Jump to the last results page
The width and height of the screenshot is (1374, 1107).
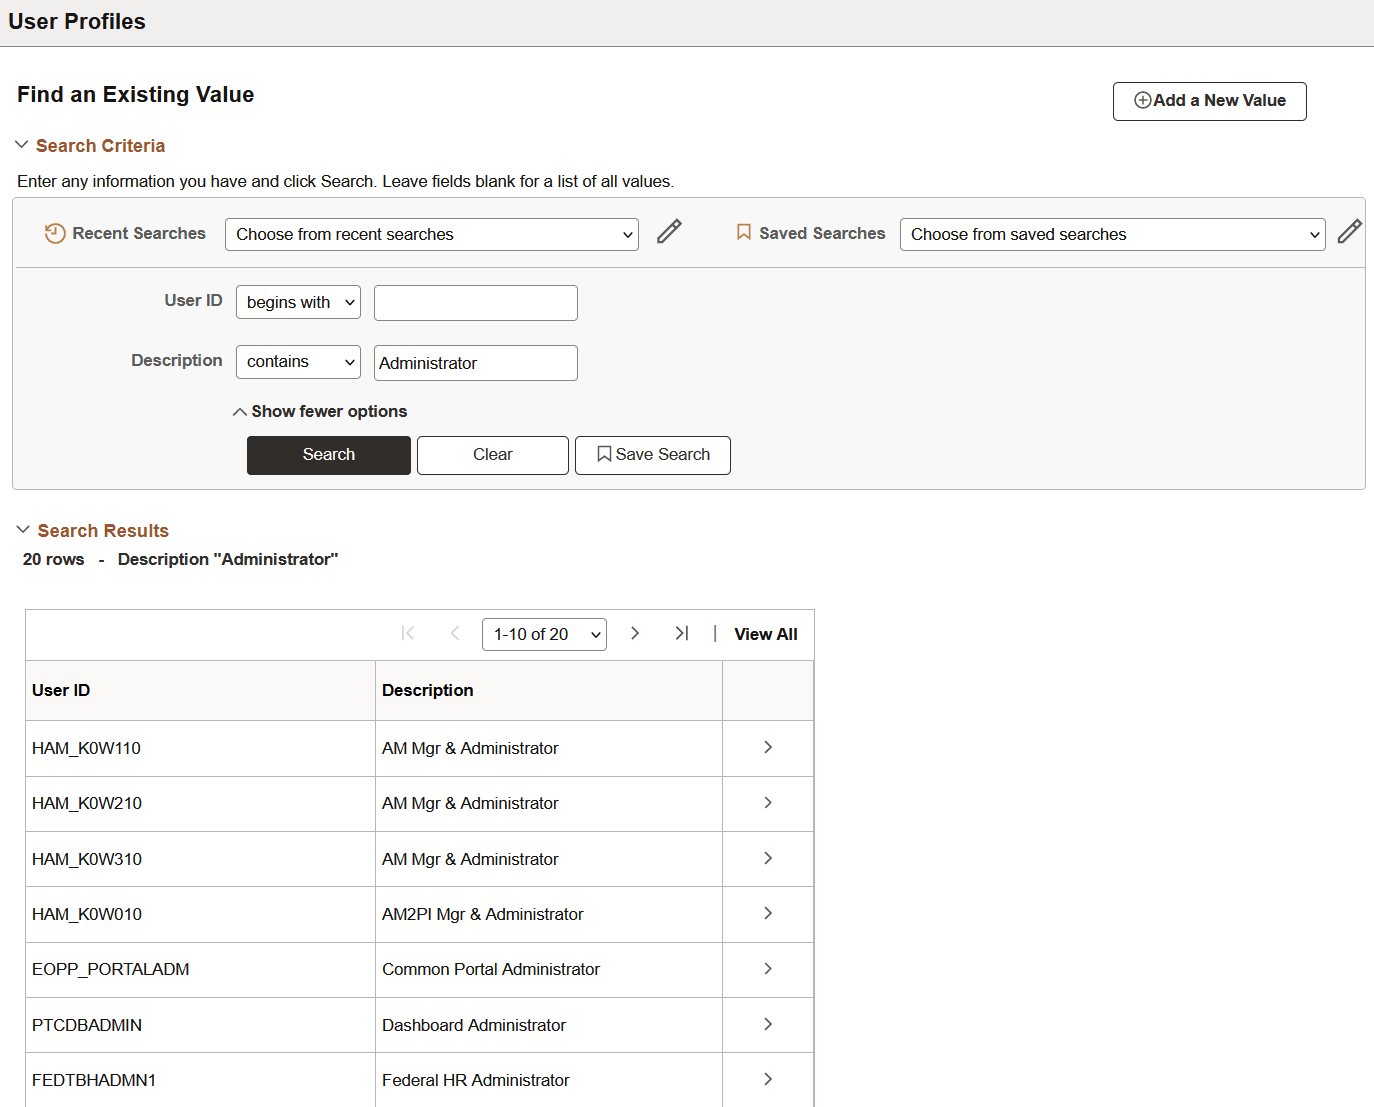682,633
